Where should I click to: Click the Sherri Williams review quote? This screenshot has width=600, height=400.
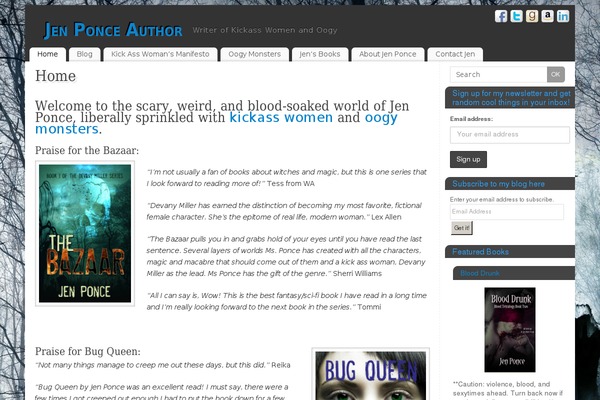tap(286, 256)
